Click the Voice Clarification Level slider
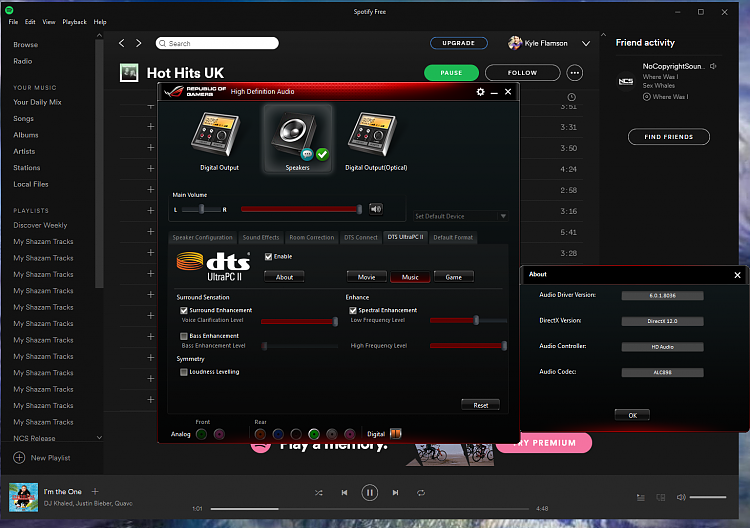The height and width of the screenshot is (528, 750). (299, 321)
